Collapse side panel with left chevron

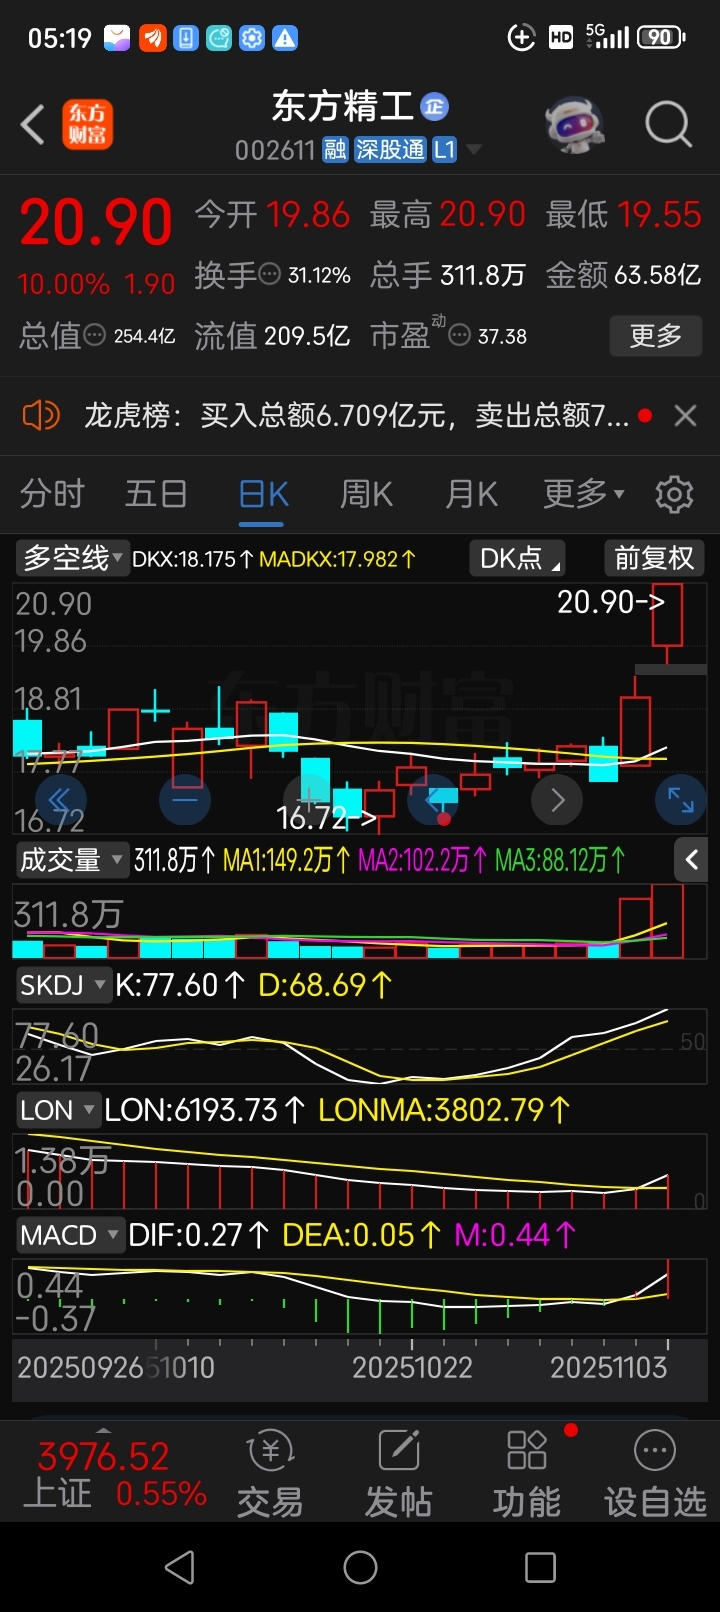point(692,860)
